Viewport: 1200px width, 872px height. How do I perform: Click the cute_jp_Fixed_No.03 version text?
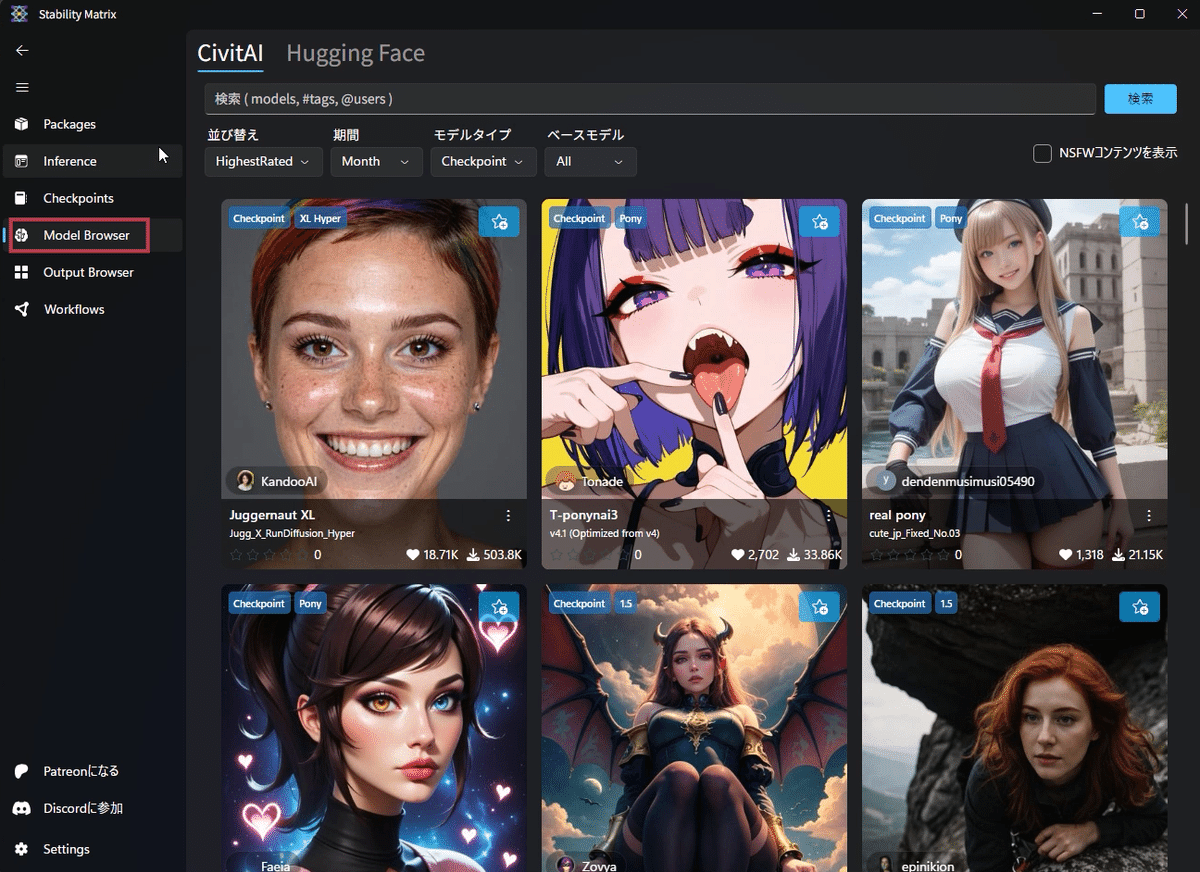(x=914, y=533)
